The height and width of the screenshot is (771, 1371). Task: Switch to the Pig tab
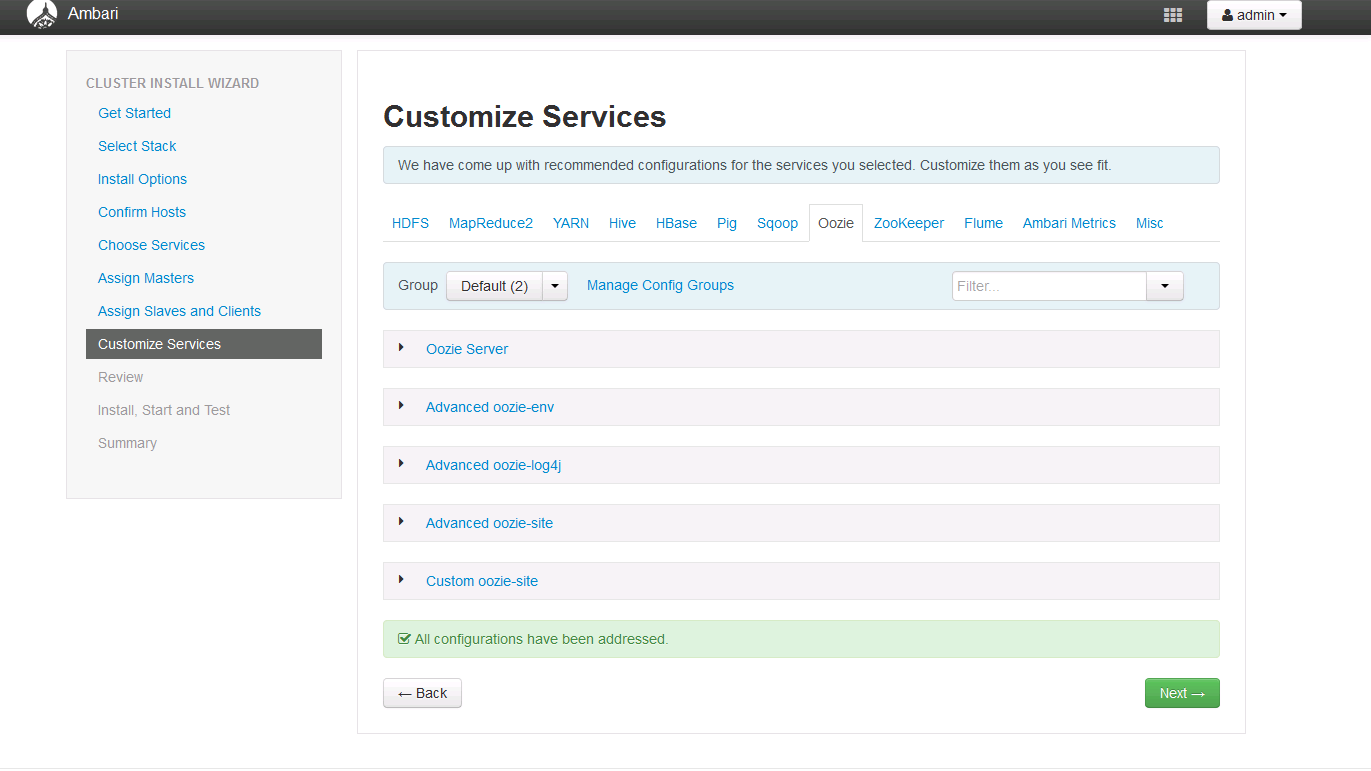(727, 223)
